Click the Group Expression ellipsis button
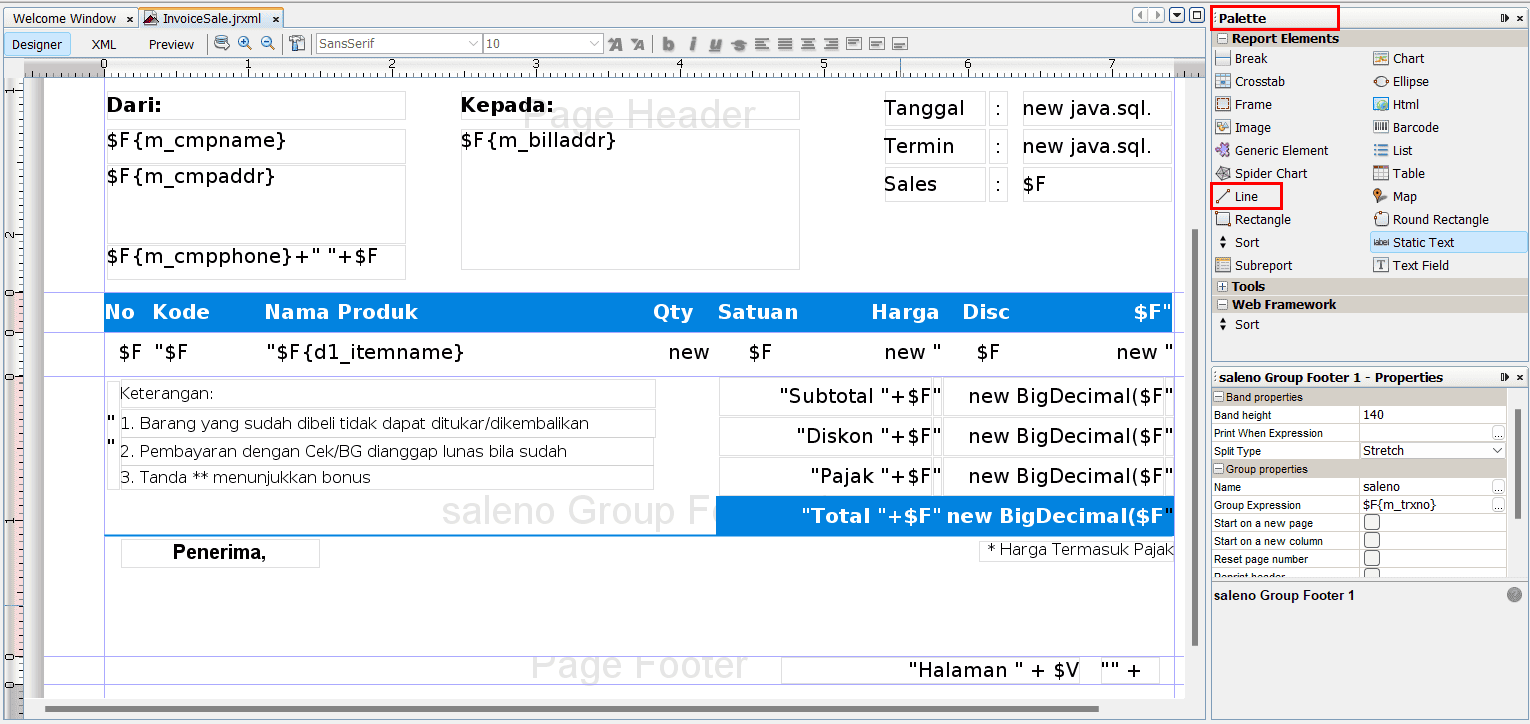Screen dimensions: 1530x724 (x=1498, y=505)
